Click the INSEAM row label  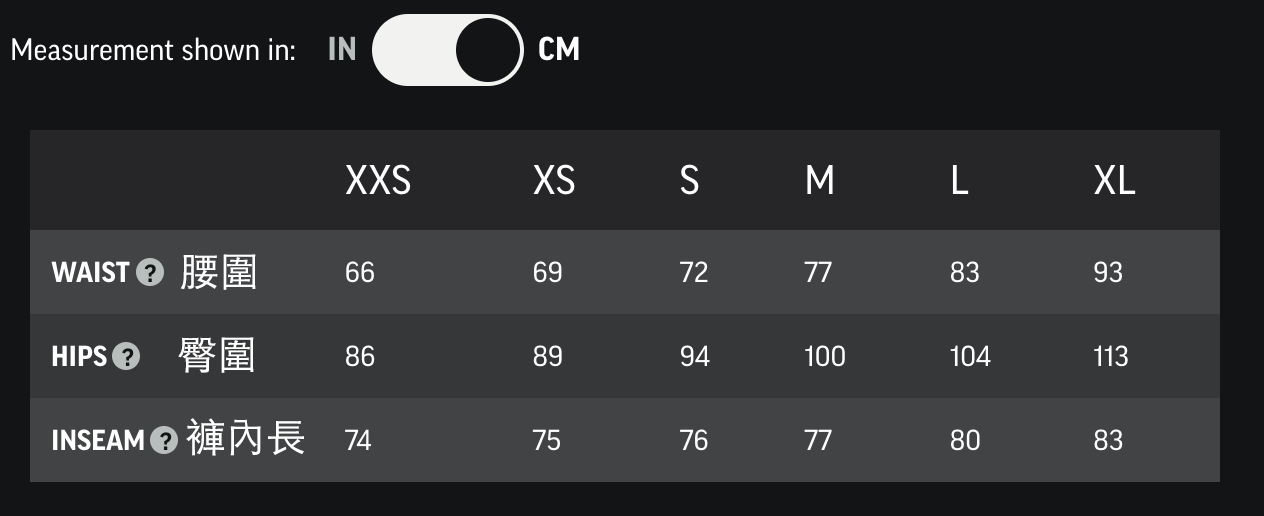click(x=98, y=440)
